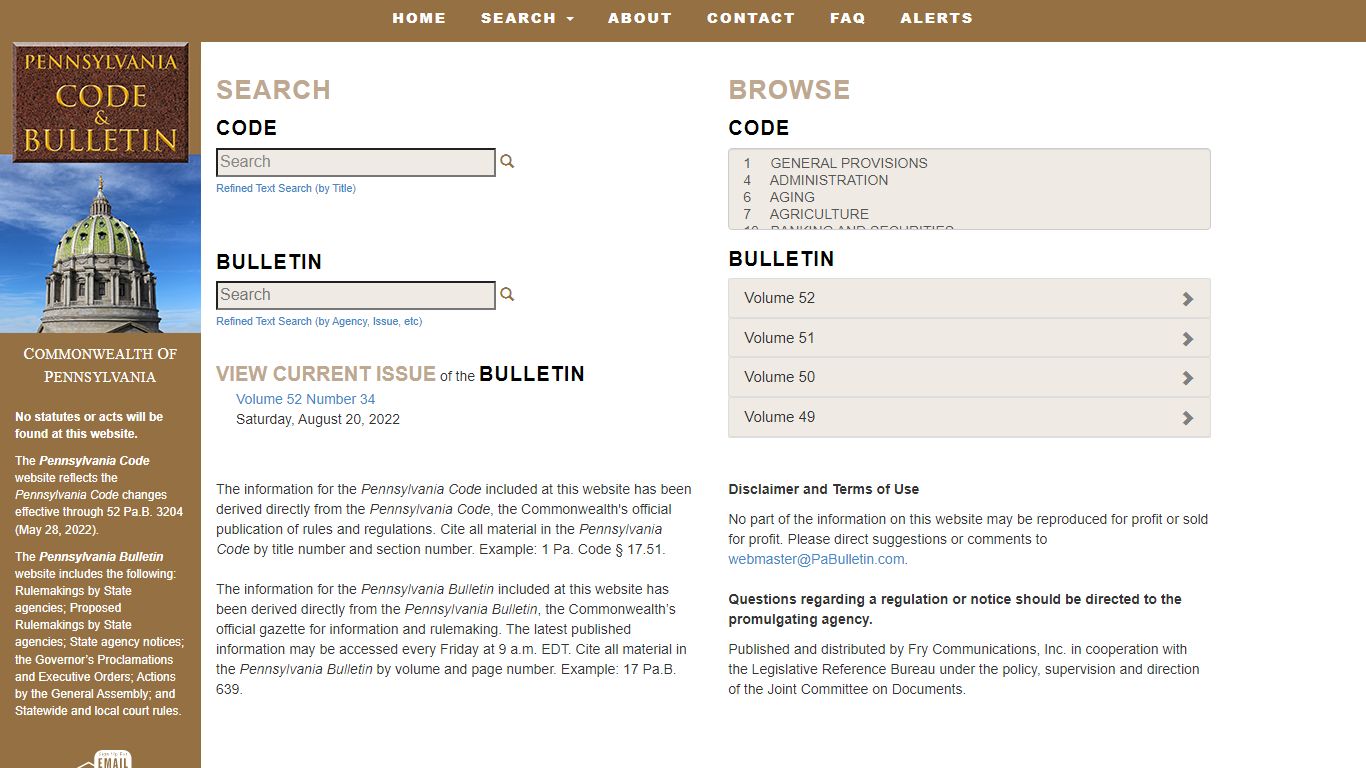Open the FAQ menu item
This screenshot has width=1366, height=768.
(x=848, y=18)
